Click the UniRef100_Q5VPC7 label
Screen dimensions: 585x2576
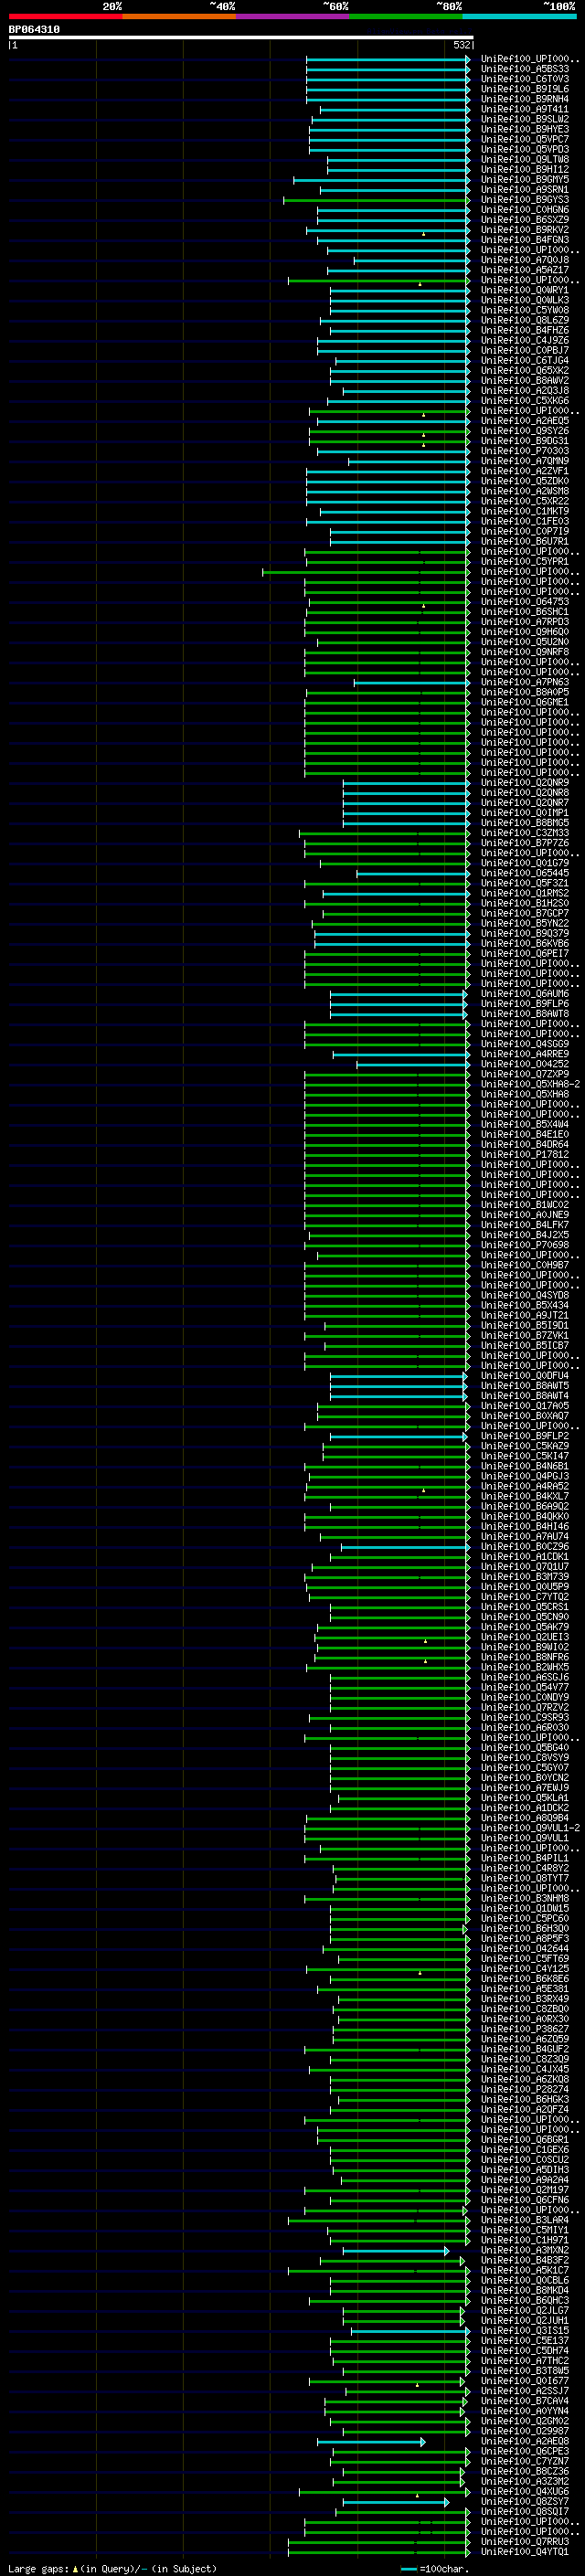point(525,139)
